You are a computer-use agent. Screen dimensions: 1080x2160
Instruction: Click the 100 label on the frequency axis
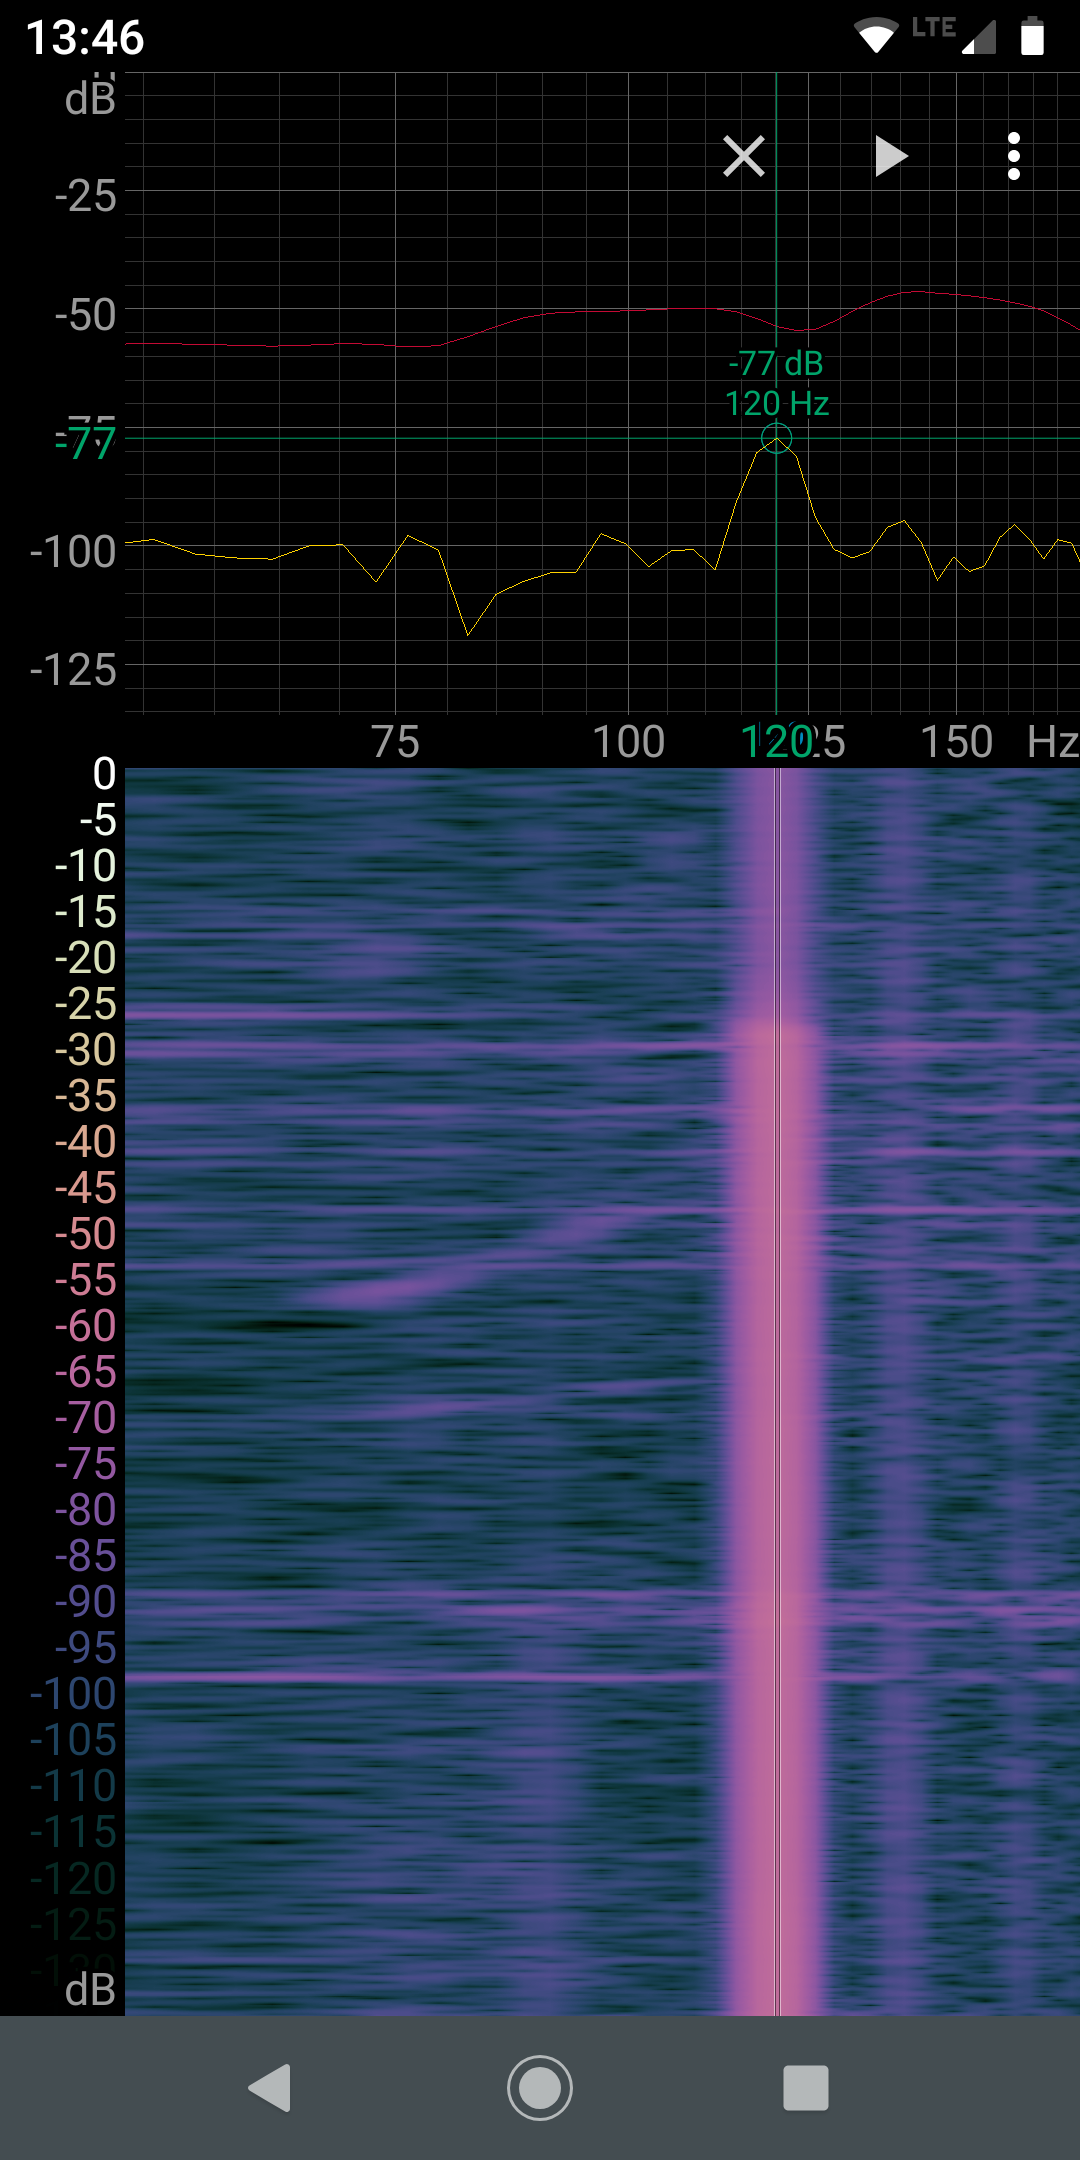point(628,742)
